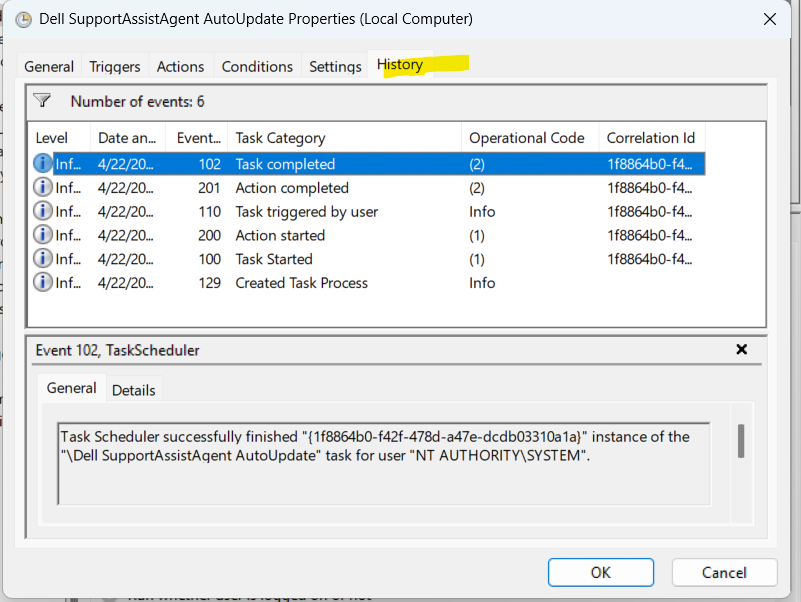Click Operational Code Info in event 129 row

click(x=482, y=283)
